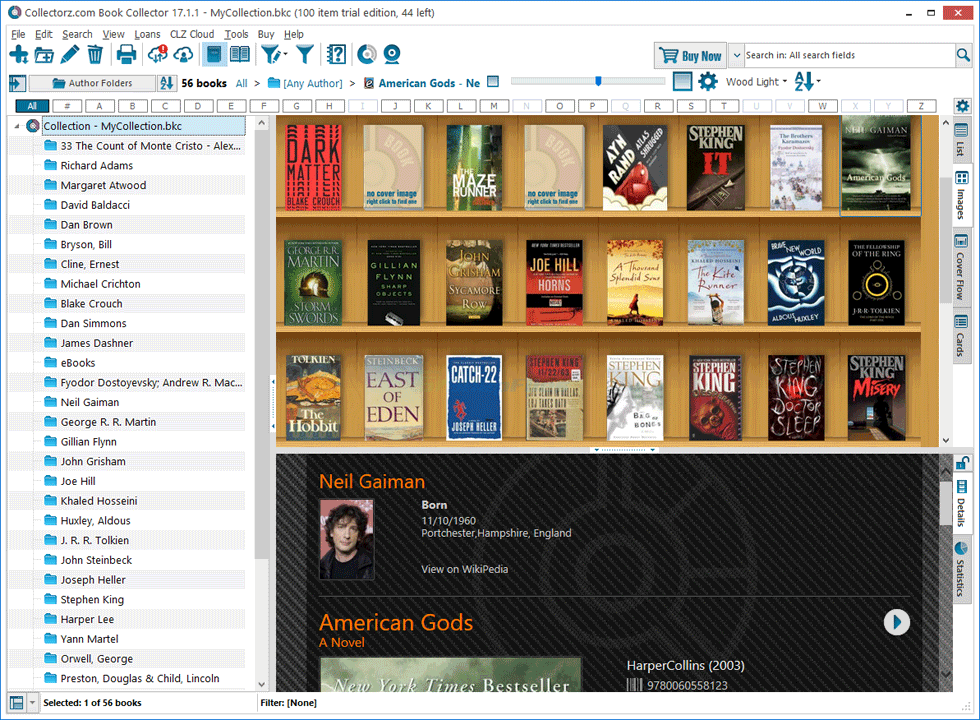Toggle the details panel lock icon

pyautogui.click(x=962, y=463)
